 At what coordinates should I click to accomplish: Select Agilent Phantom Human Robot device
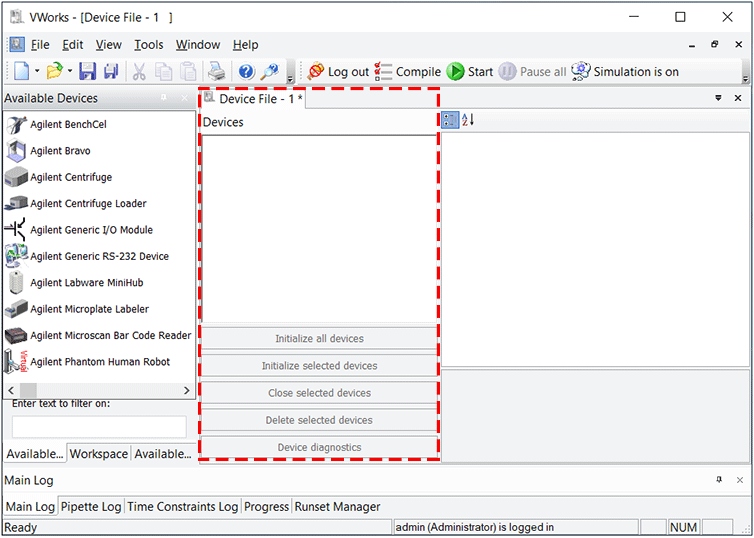click(88, 362)
